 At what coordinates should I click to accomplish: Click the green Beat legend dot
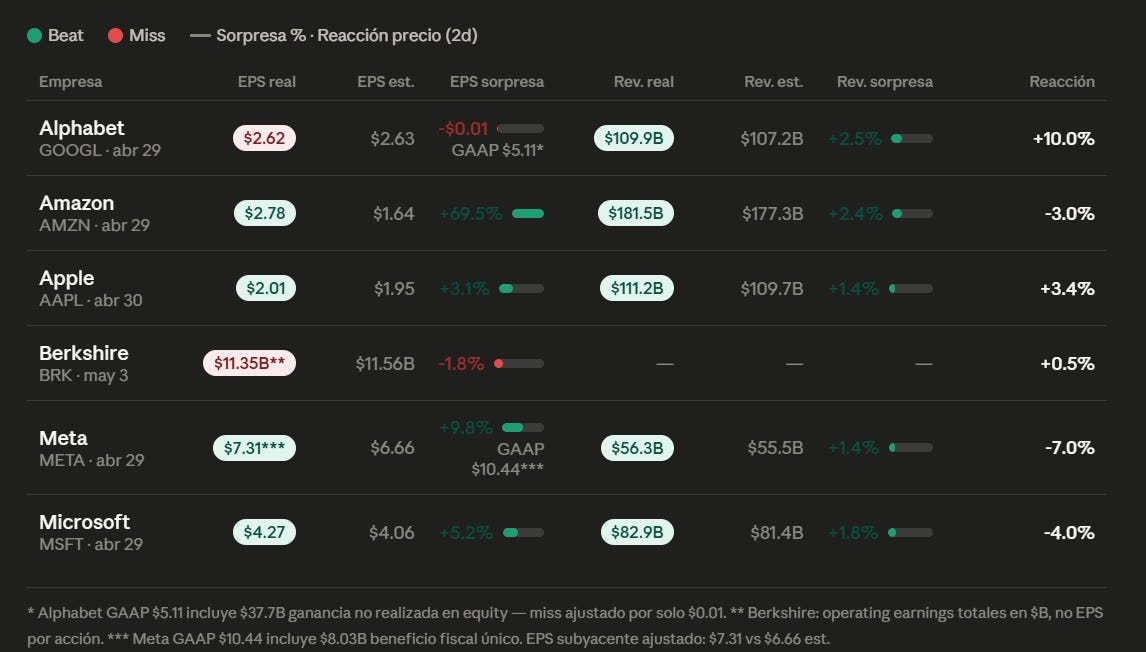click(34, 36)
